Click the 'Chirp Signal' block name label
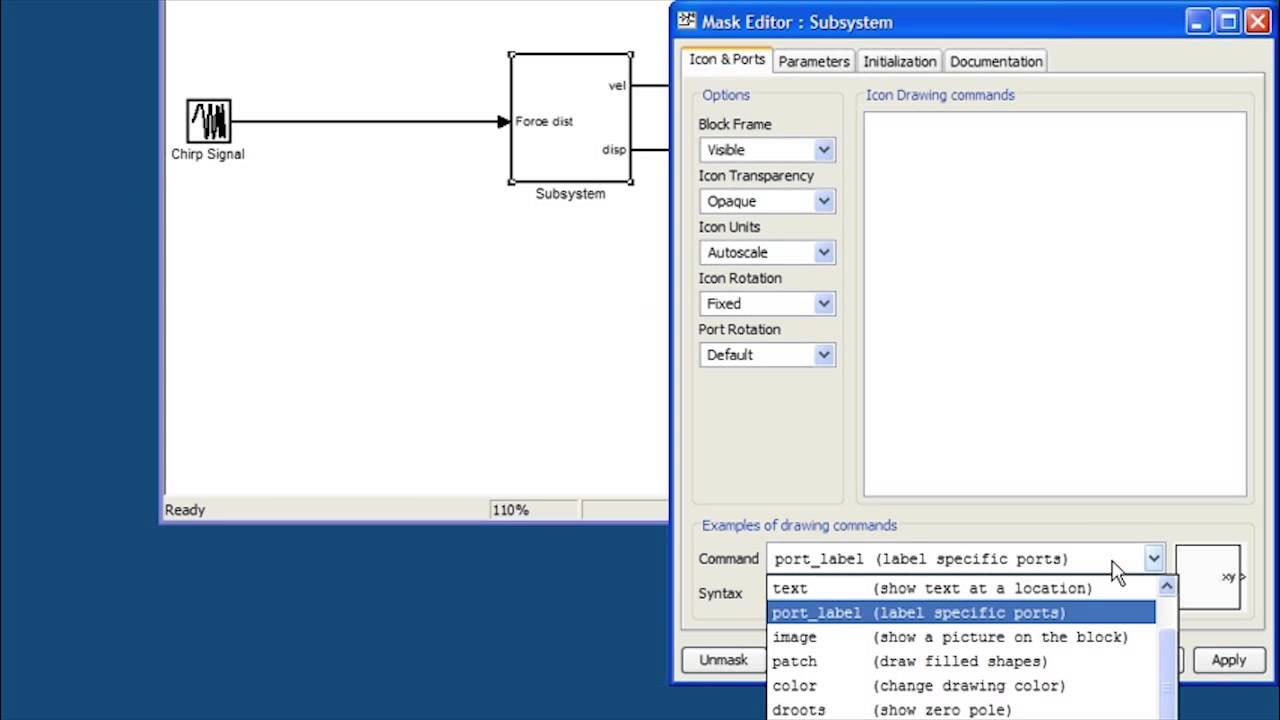Screen dimensions: 1280x720 click(208, 154)
